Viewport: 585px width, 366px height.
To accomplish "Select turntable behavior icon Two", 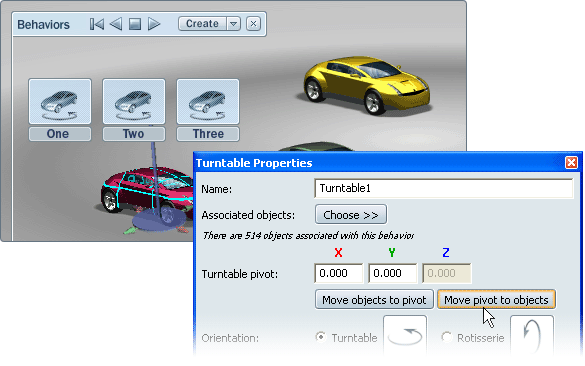I will click(134, 101).
